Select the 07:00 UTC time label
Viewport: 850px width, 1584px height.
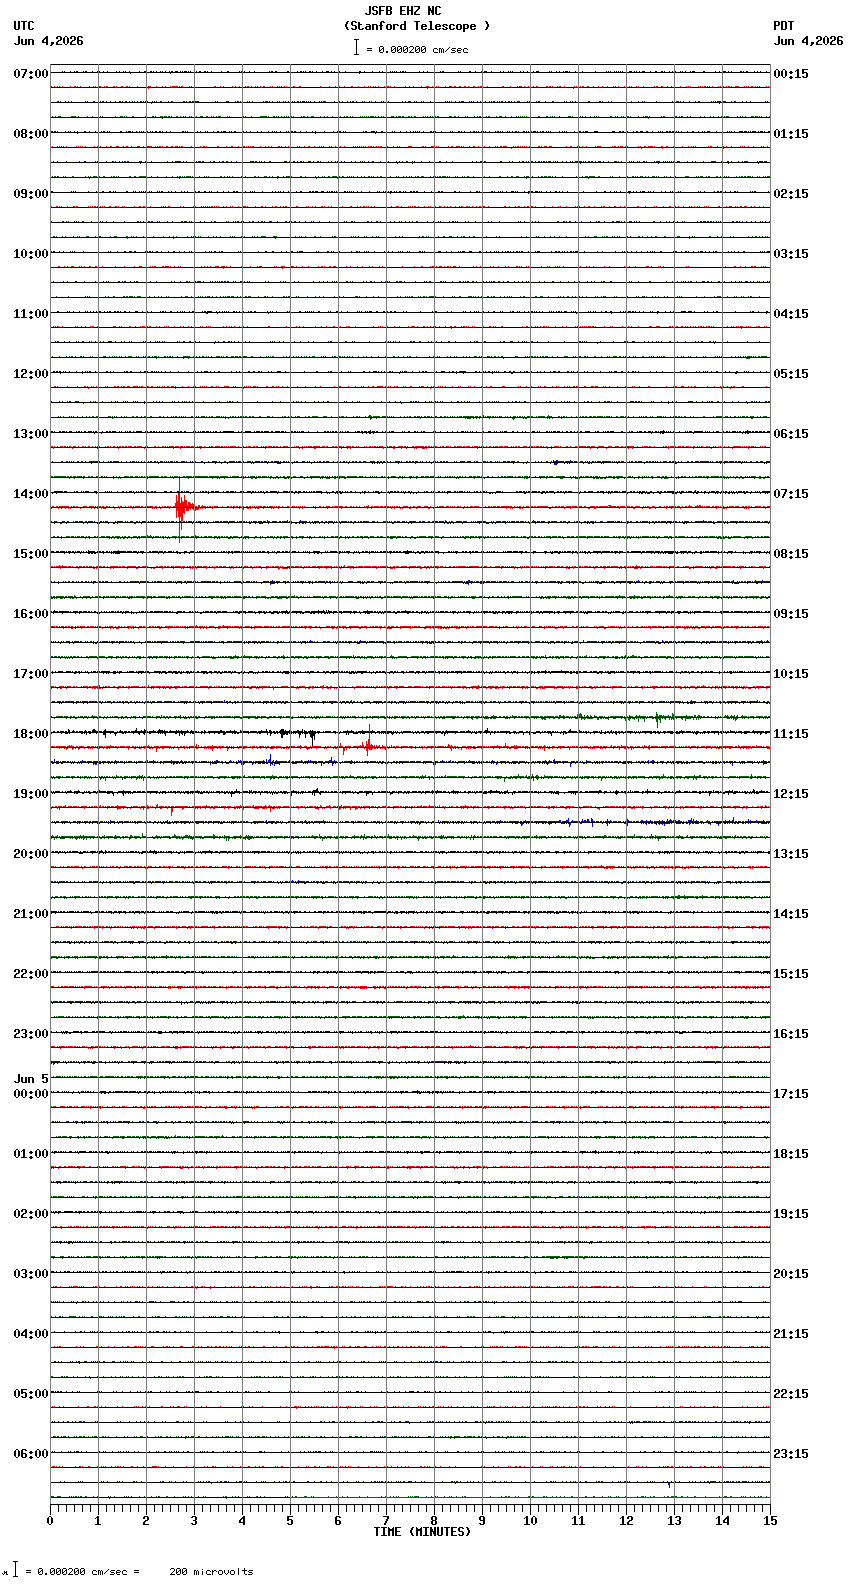point(31,74)
